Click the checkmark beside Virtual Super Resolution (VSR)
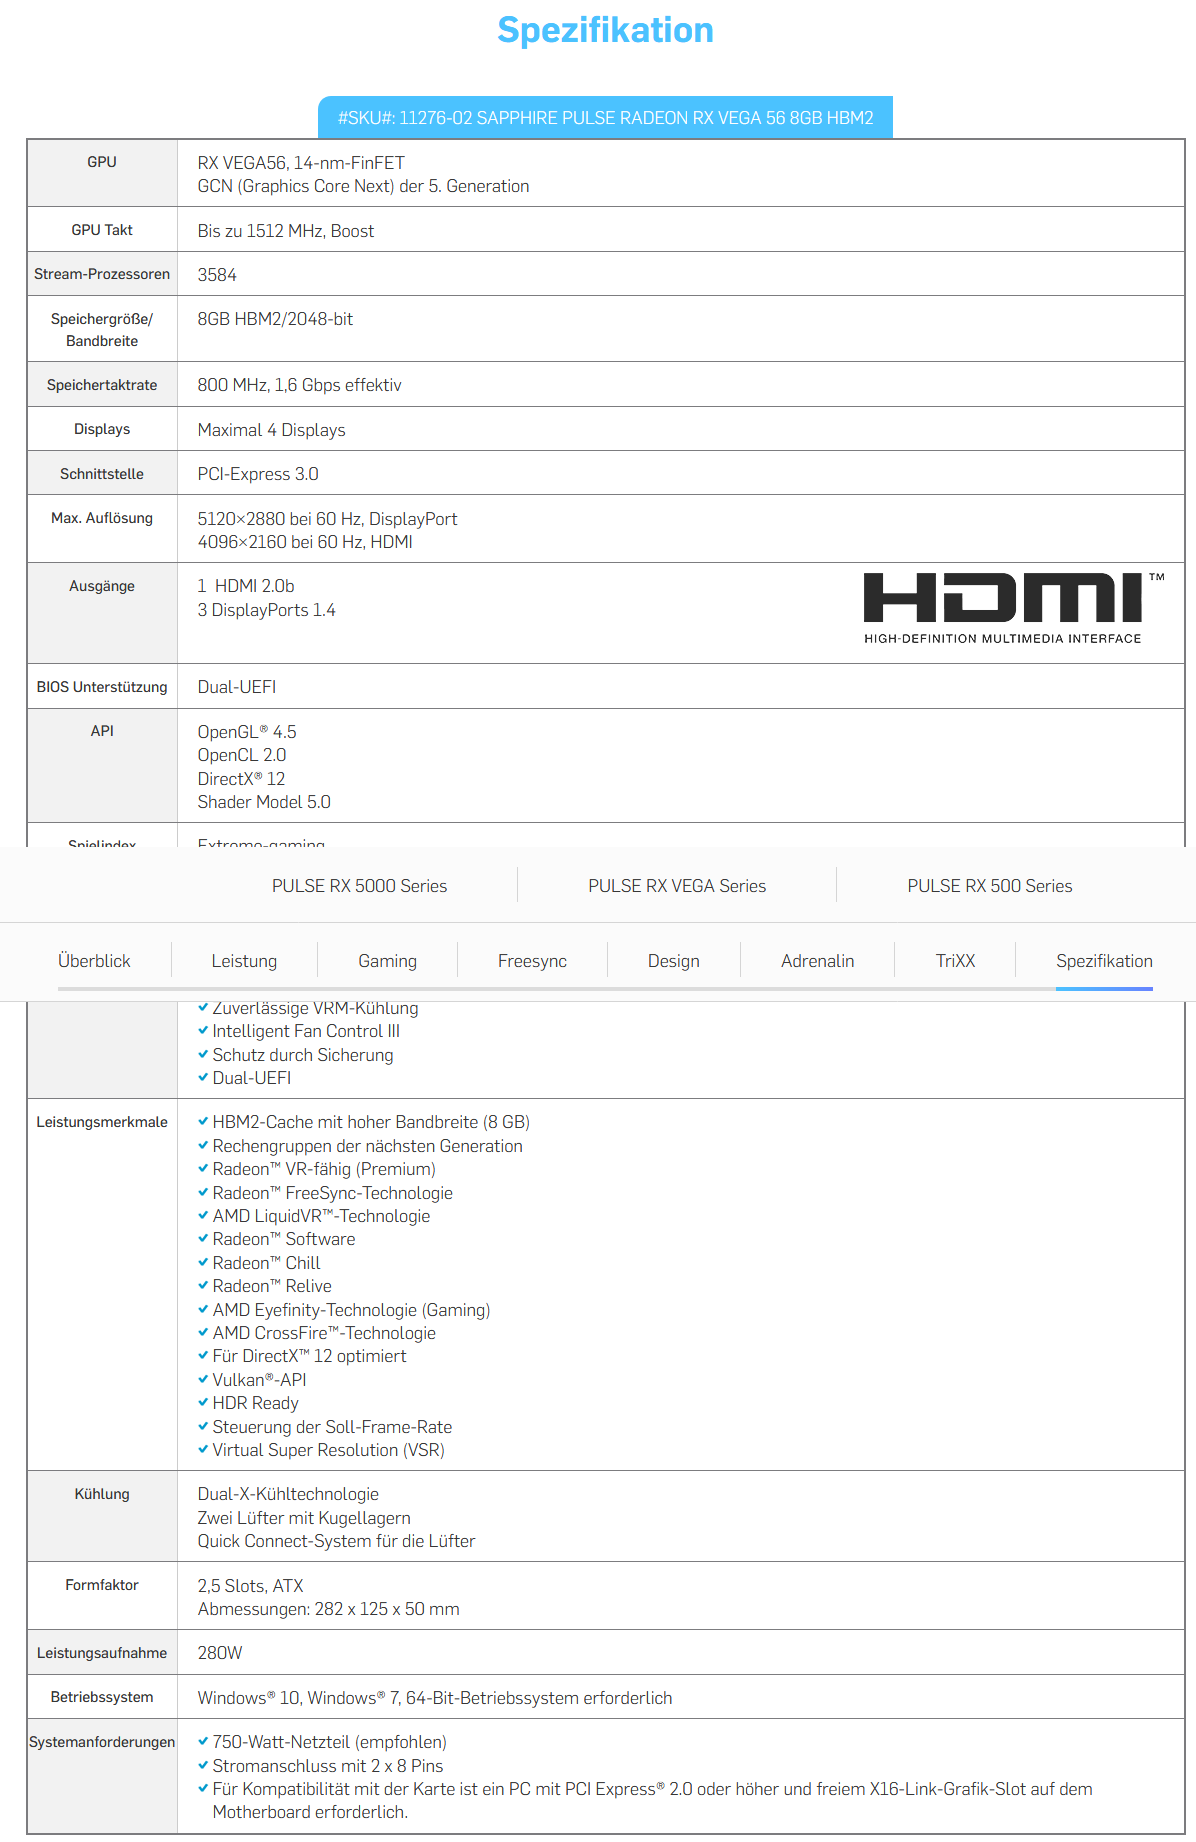 [x=203, y=1449]
